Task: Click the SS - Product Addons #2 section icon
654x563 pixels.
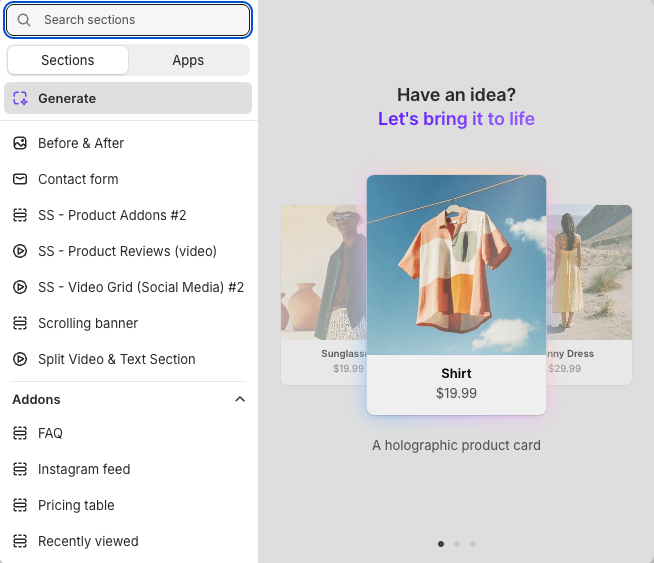Action: (20, 215)
